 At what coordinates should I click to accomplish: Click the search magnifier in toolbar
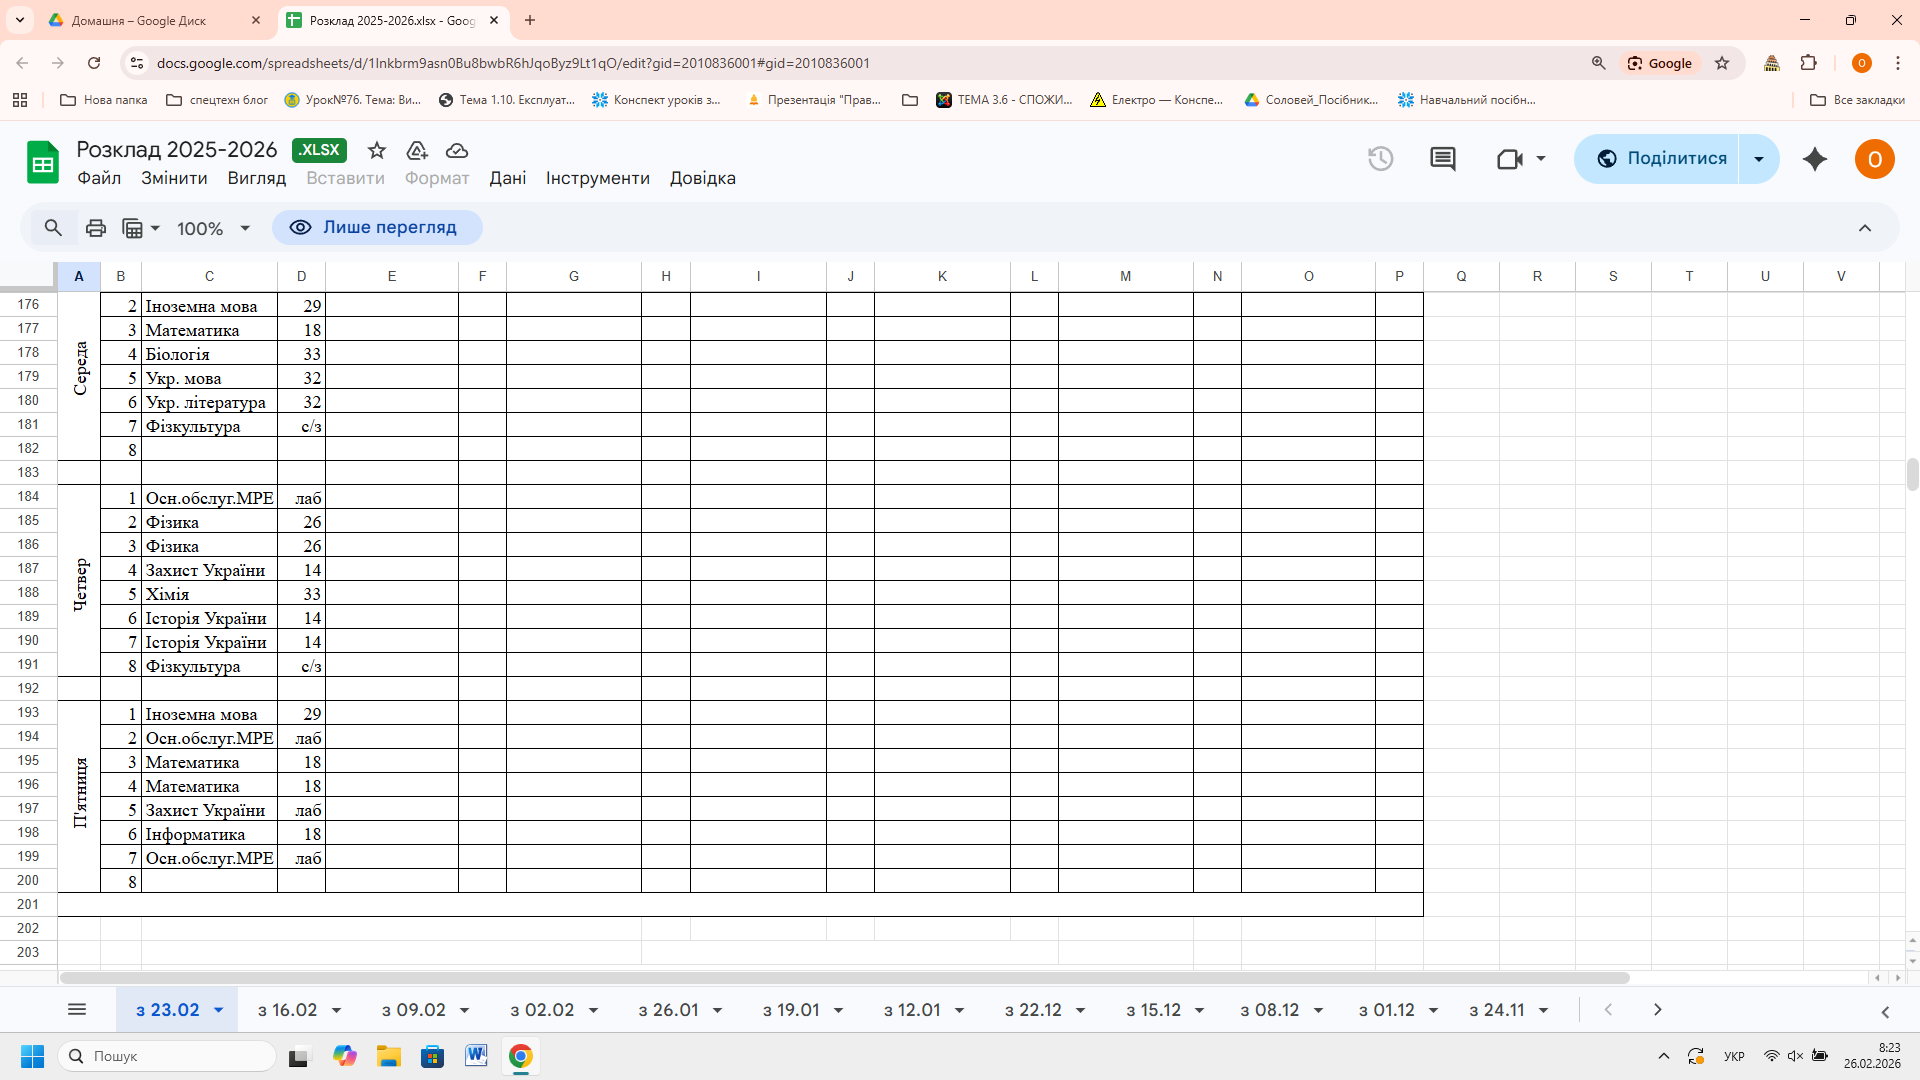click(53, 228)
